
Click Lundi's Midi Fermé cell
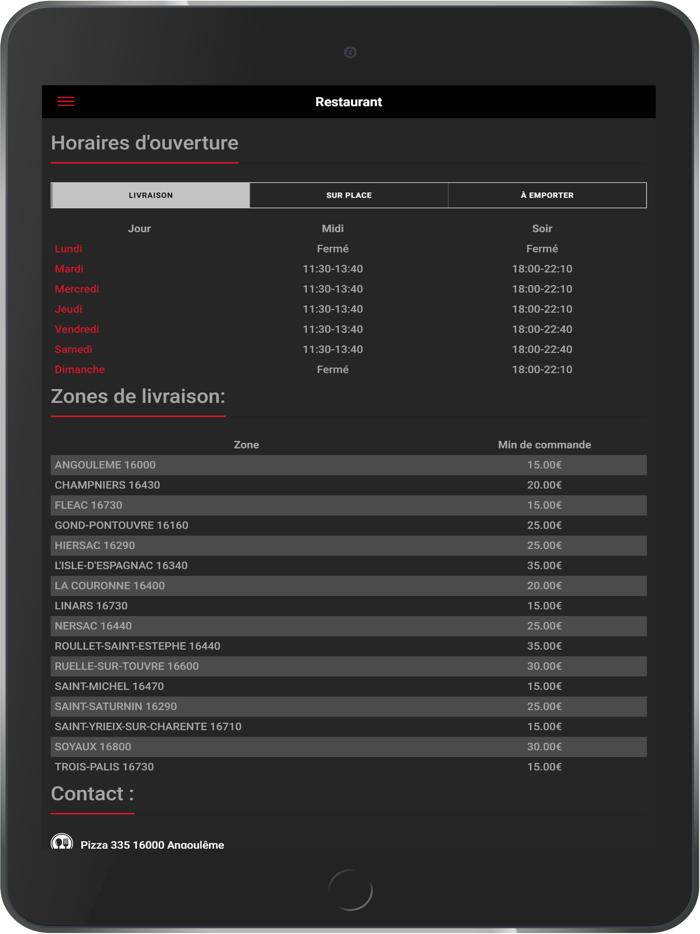332,248
